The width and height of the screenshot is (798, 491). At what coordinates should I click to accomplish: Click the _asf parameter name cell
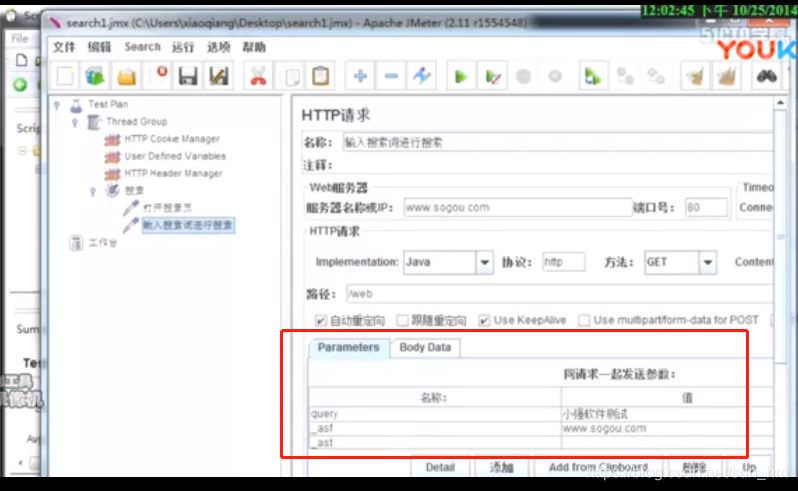(435, 428)
